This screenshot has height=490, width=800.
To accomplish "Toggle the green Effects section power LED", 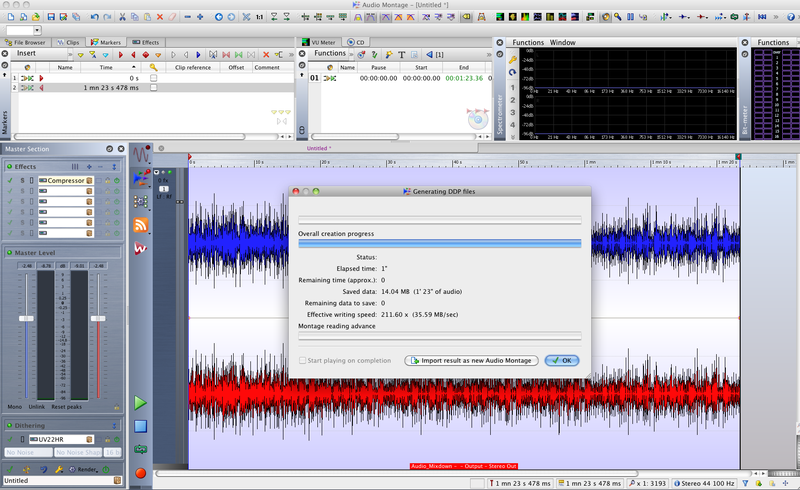I will click(9, 166).
